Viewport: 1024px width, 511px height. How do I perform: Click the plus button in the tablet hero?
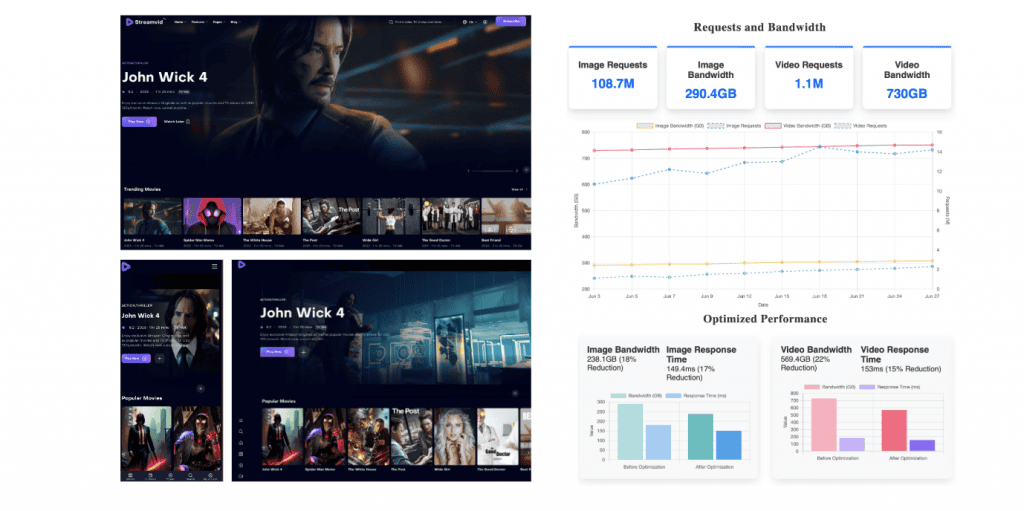(303, 352)
